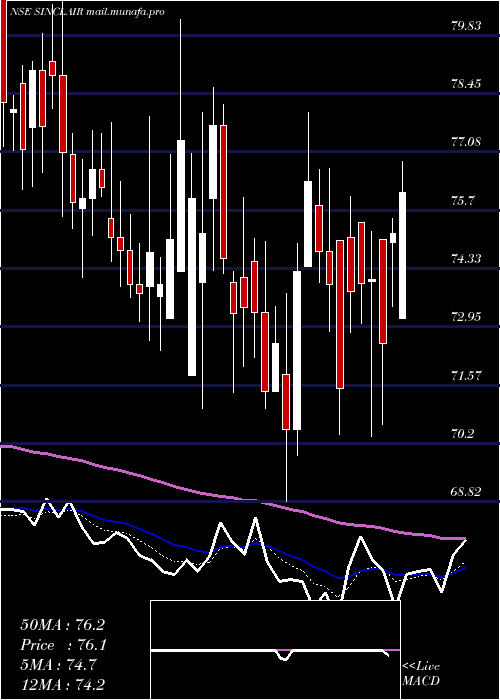Click the 74.33 price axis label
Image resolution: width=500 pixels, height=700 pixels.
click(466, 258)
